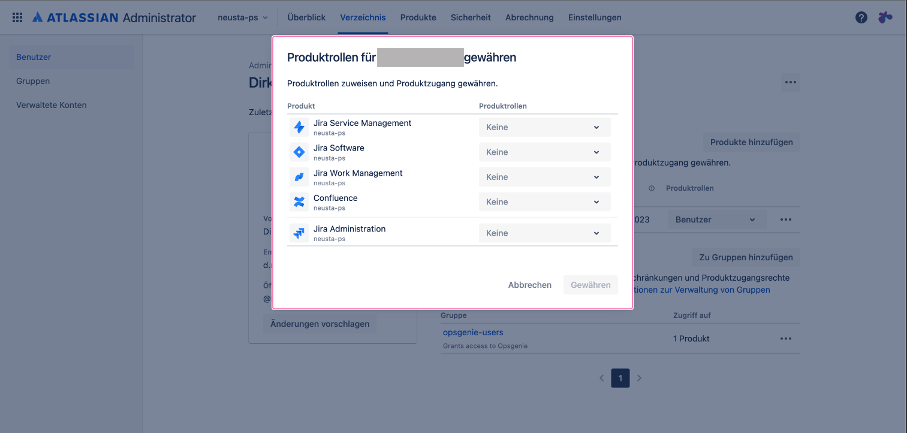Screen dimensions: 908x434
Task: Click the Produkt column header in dialog
Action: (301, 106)
